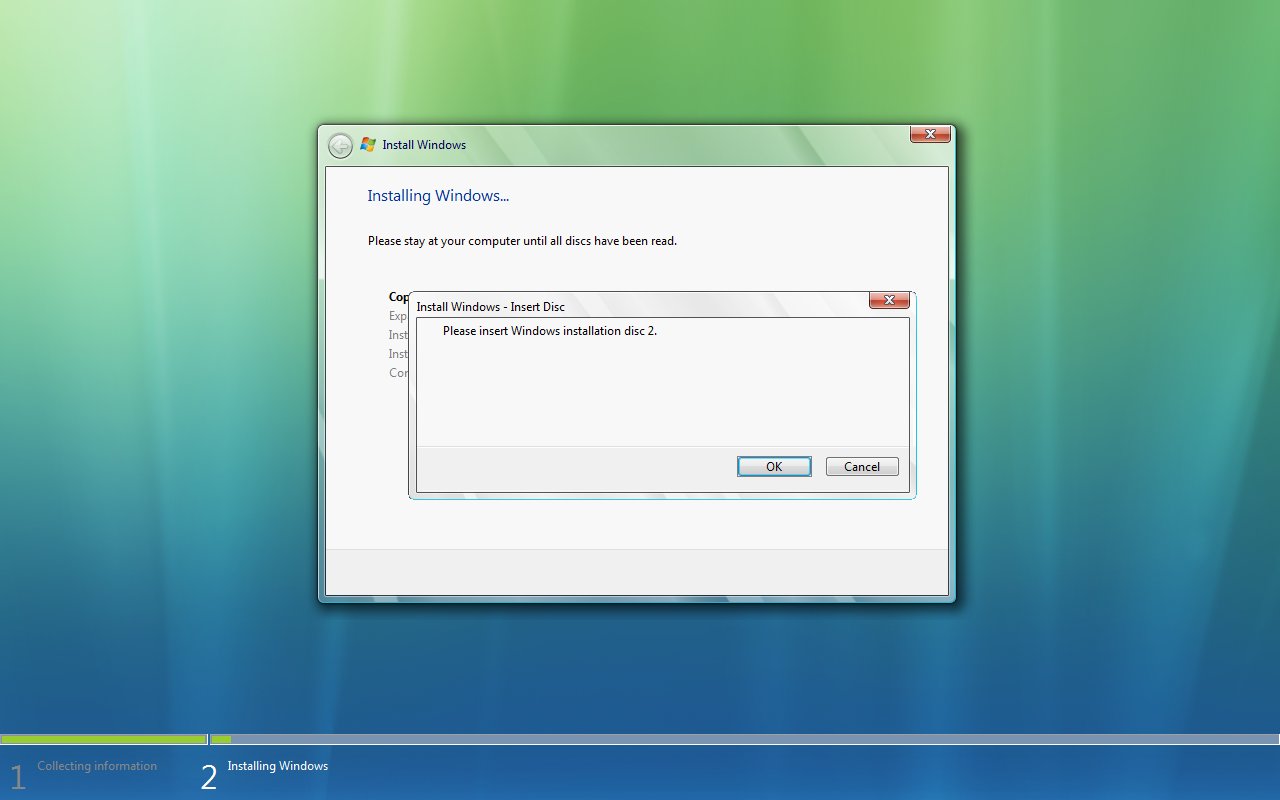Click the Collecting information progress bar
This screenshot has width=1280, height=800.
click(104, 740)
